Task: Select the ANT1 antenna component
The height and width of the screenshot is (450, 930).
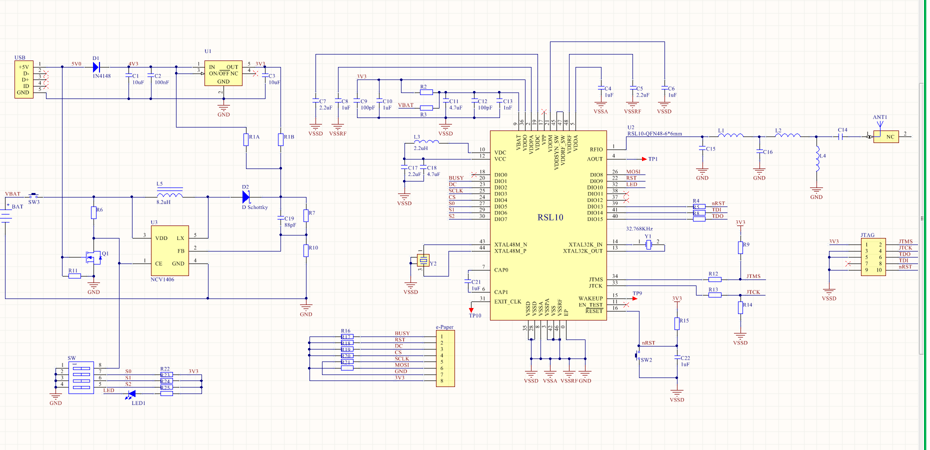Action: coord(884,136)
